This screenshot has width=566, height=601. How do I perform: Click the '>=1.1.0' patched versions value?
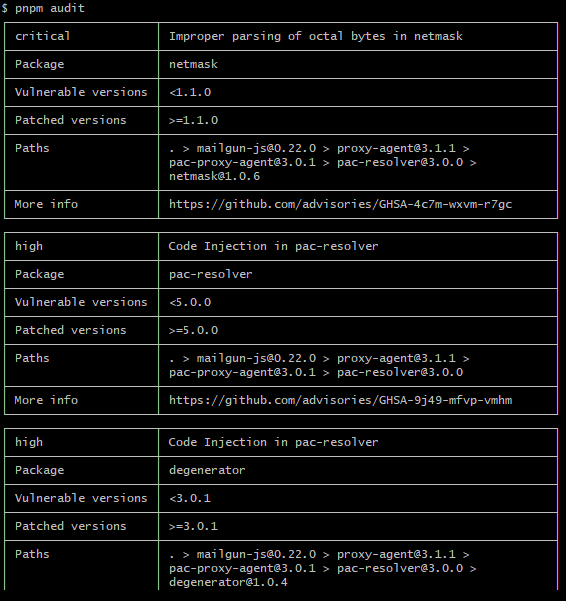[x=194, y=120]
